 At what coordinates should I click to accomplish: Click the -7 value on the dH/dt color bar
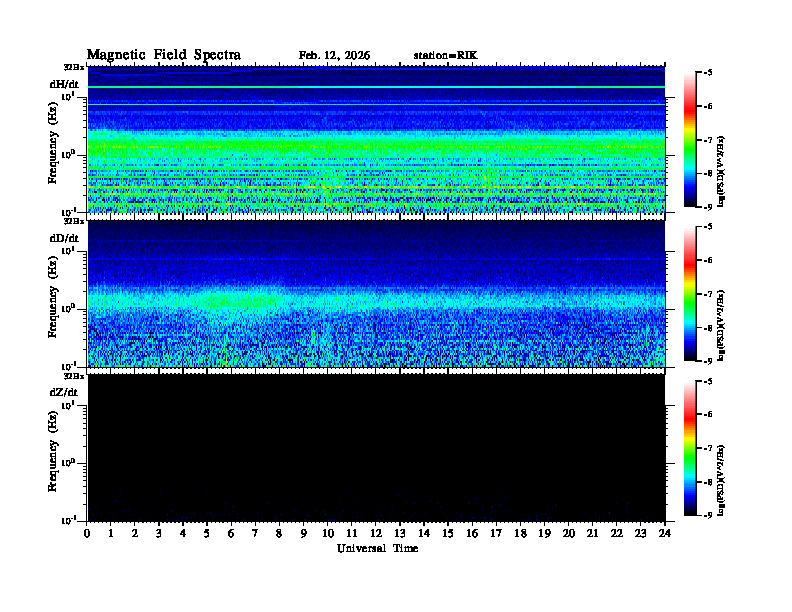707,140
